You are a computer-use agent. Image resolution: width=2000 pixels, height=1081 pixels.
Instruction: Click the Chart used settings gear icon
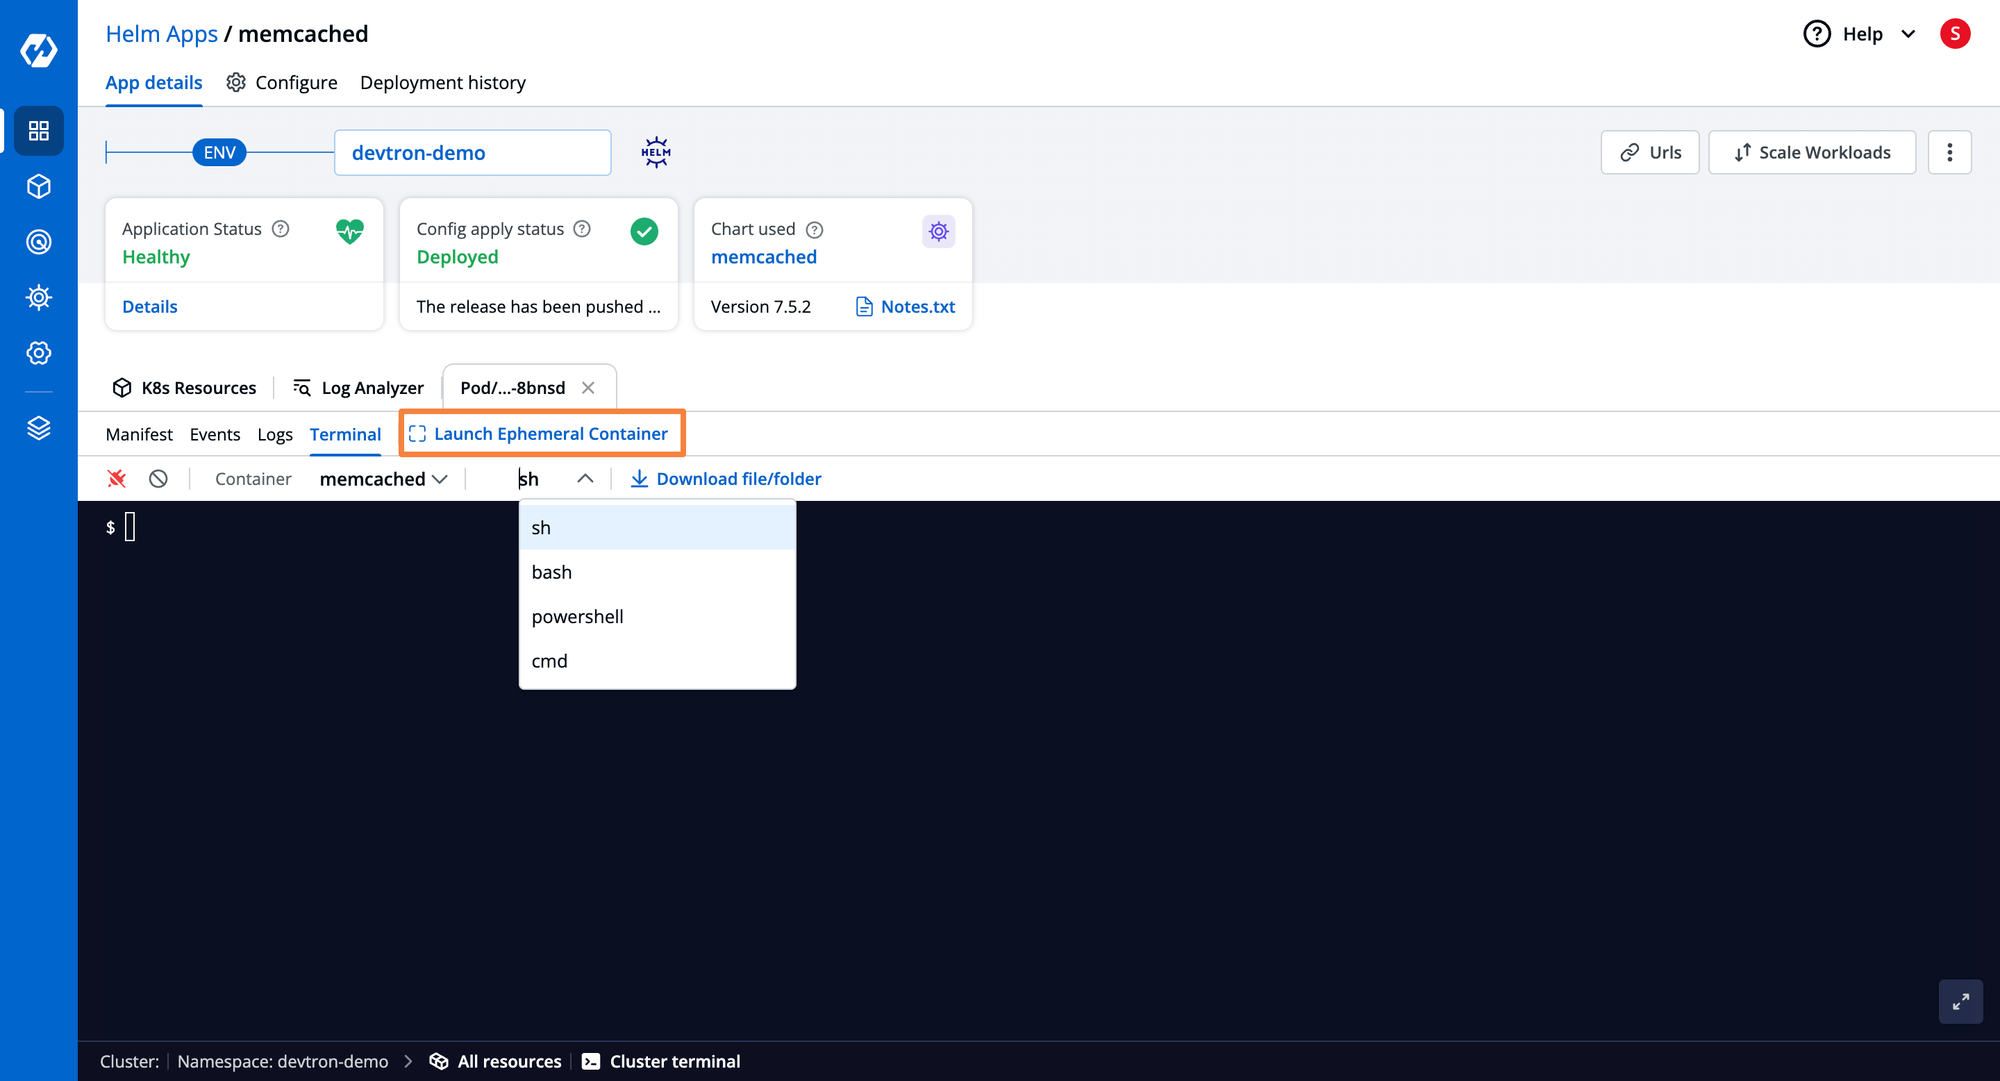click(937, 229)
